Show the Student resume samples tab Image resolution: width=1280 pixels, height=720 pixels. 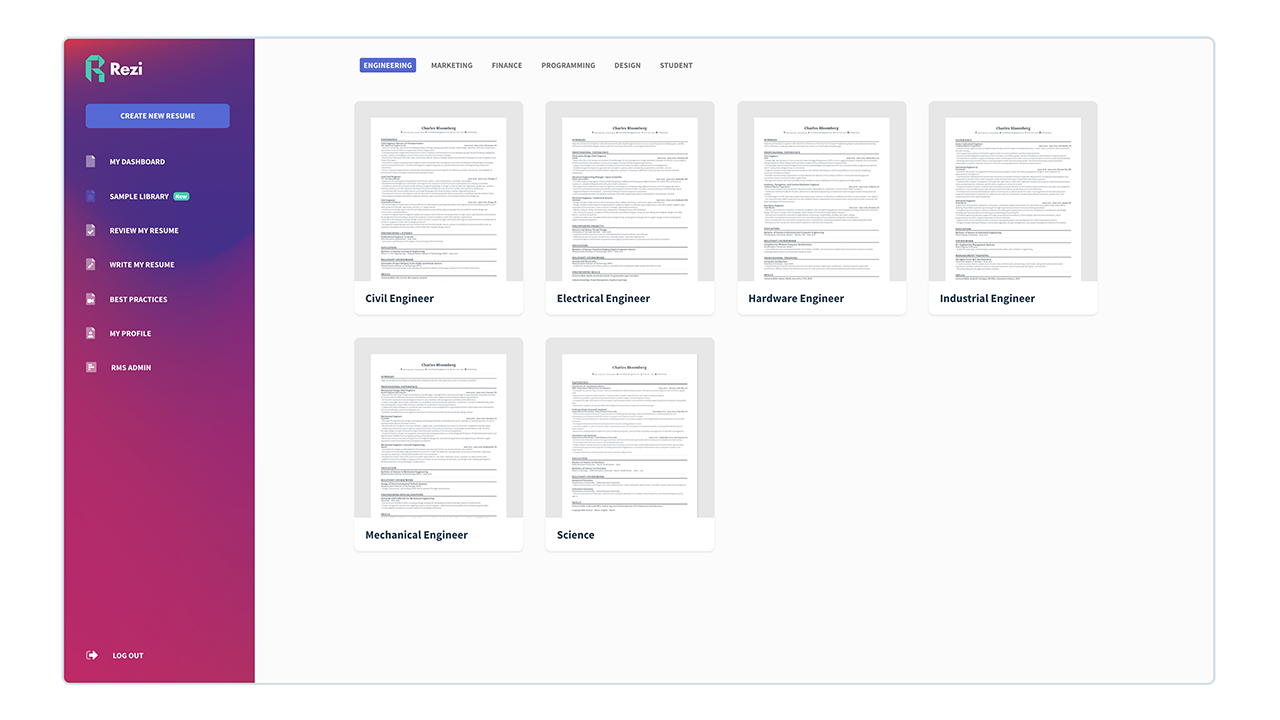click(x=676, y=66)
